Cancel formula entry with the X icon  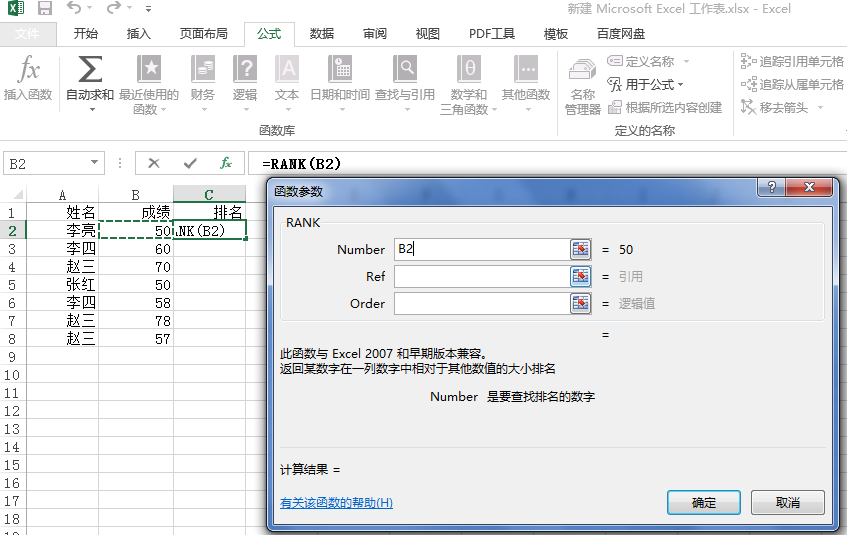[154, 163]
